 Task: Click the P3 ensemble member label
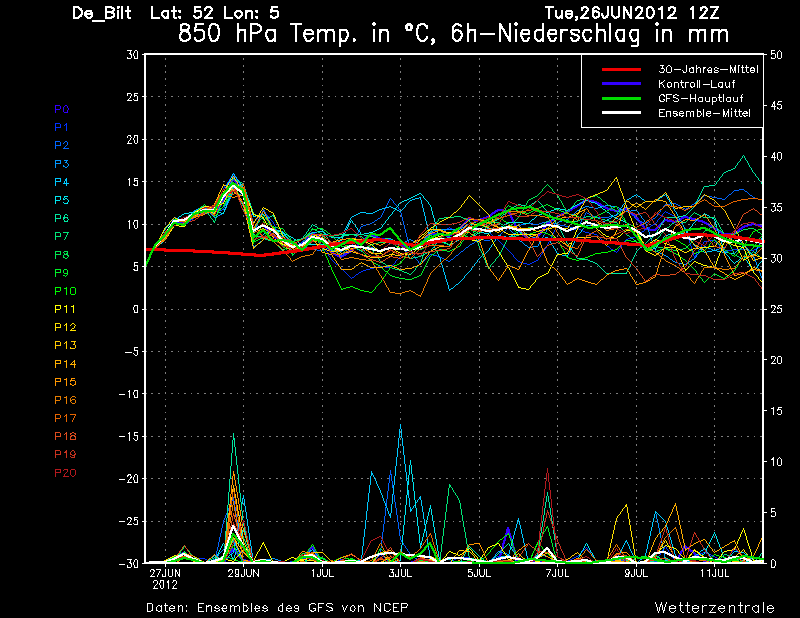click(x=62, y=164)
